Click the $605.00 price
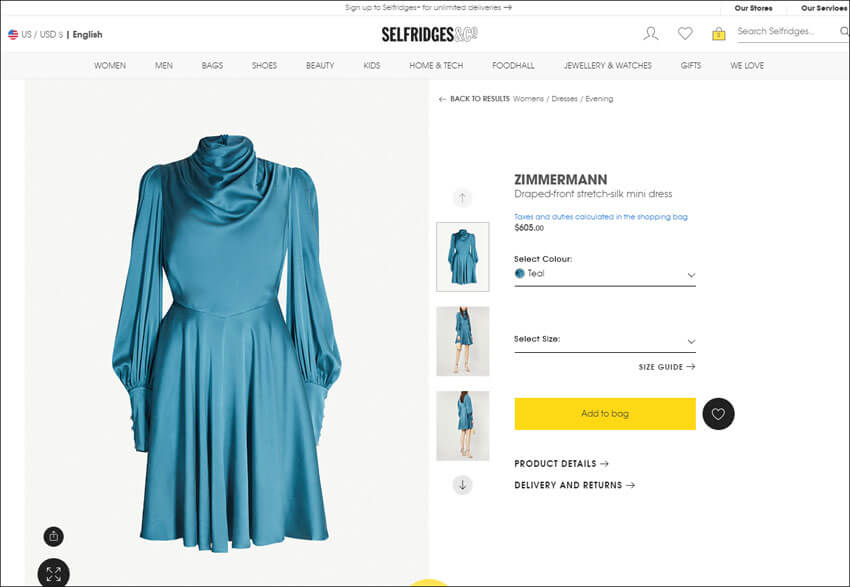This screenshot has height=587, width=850. click(x=529, y=228)
